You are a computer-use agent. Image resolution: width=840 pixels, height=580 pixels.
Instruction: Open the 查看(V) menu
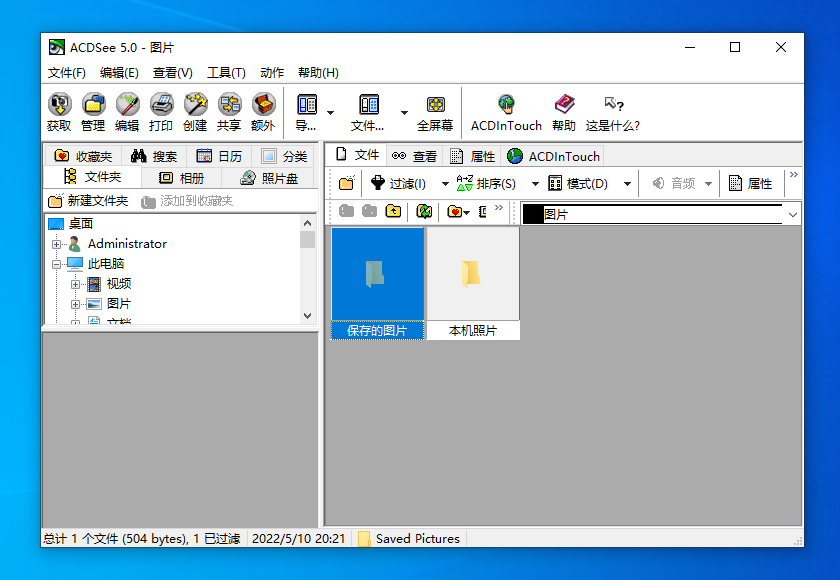[x=172, y=72]
